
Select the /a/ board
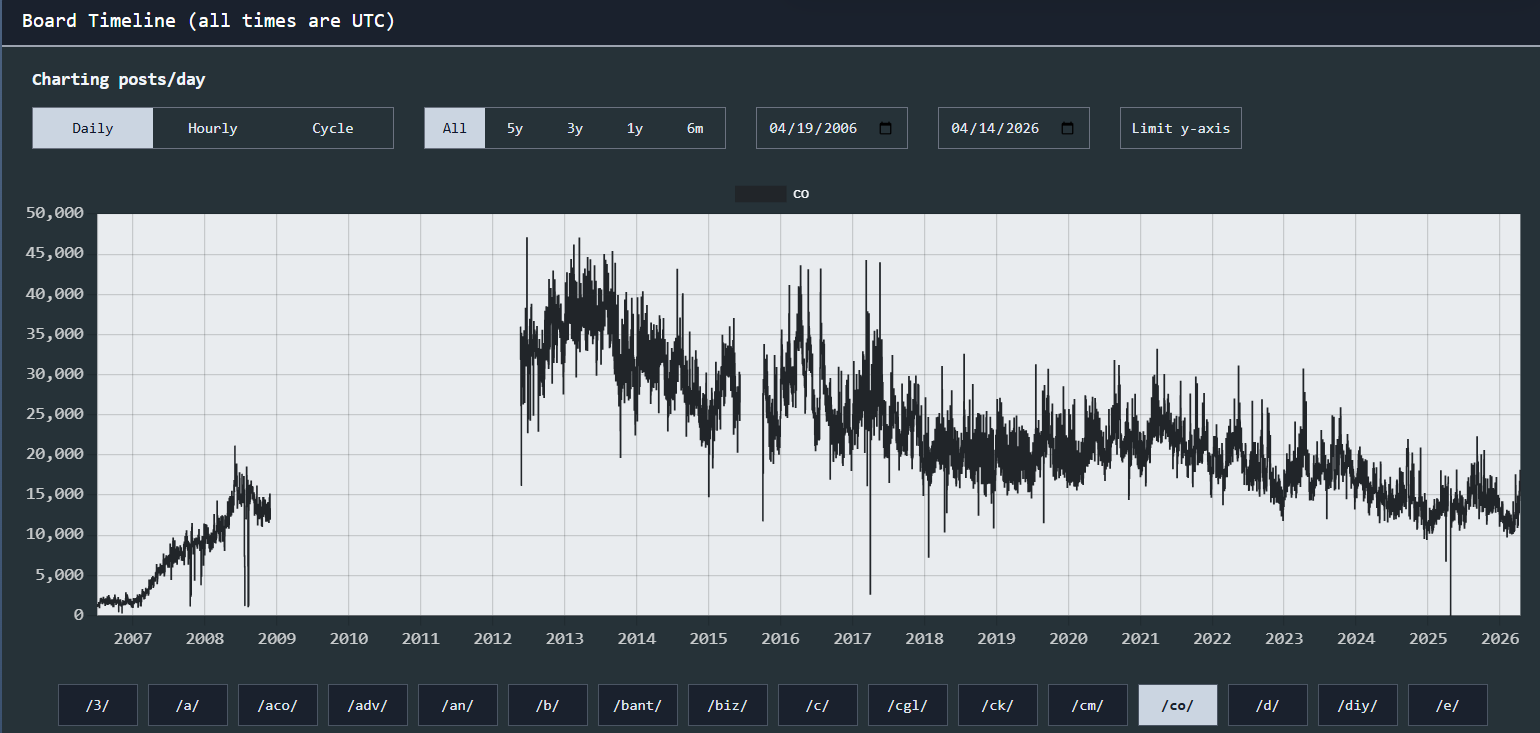pos(188,705)
